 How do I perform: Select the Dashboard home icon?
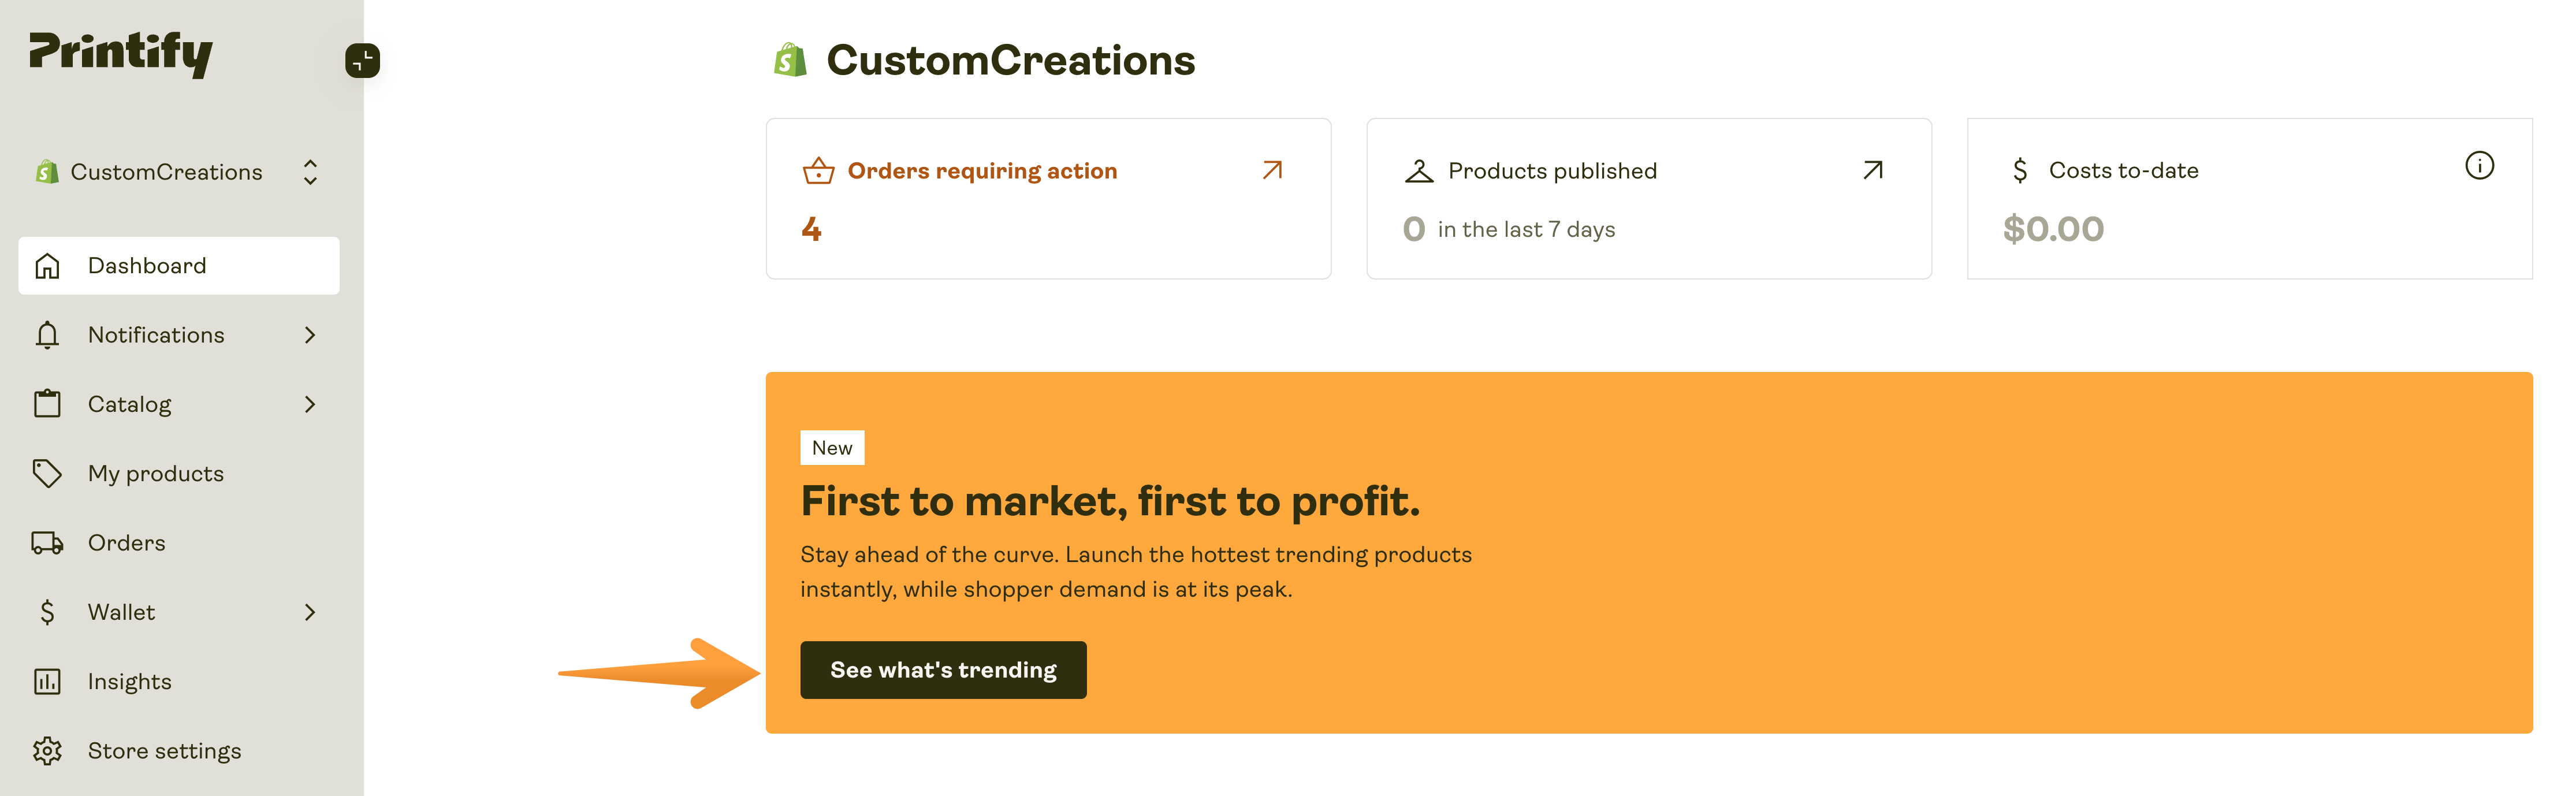pos(47,265)
